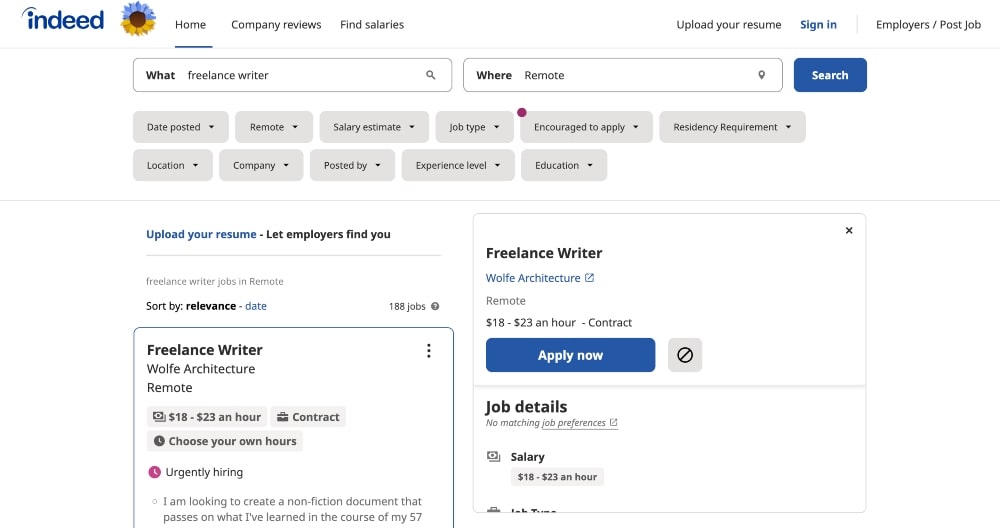Viewport: 1000px width, 528px height.
Task: Click the blue Search button
Action: 830,75
